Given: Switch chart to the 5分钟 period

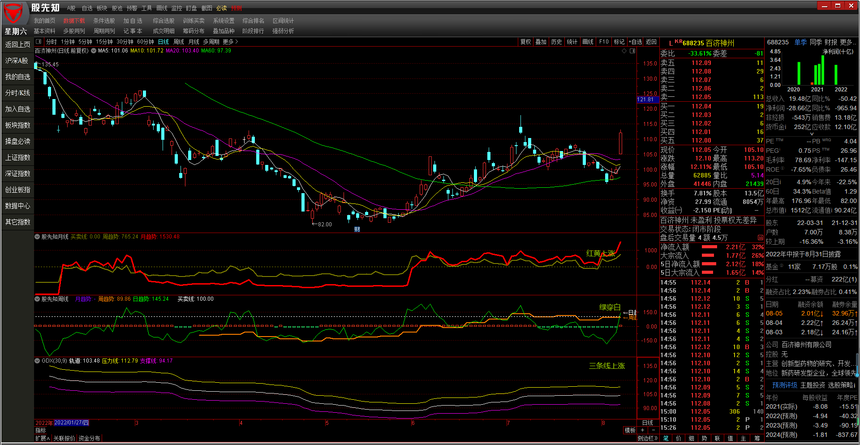Looking at the screenshot, I should tap(84, 42).
